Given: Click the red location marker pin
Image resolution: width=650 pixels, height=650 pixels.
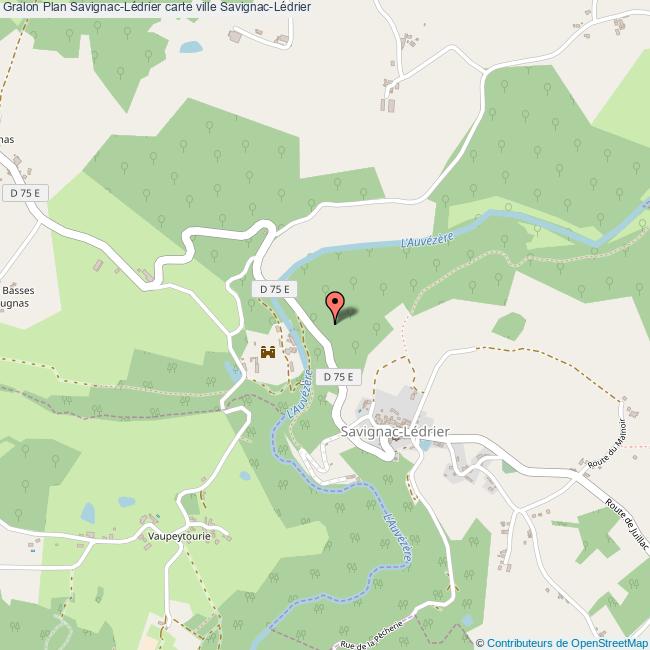Looking at the screenshot, I should pos(335,307).
